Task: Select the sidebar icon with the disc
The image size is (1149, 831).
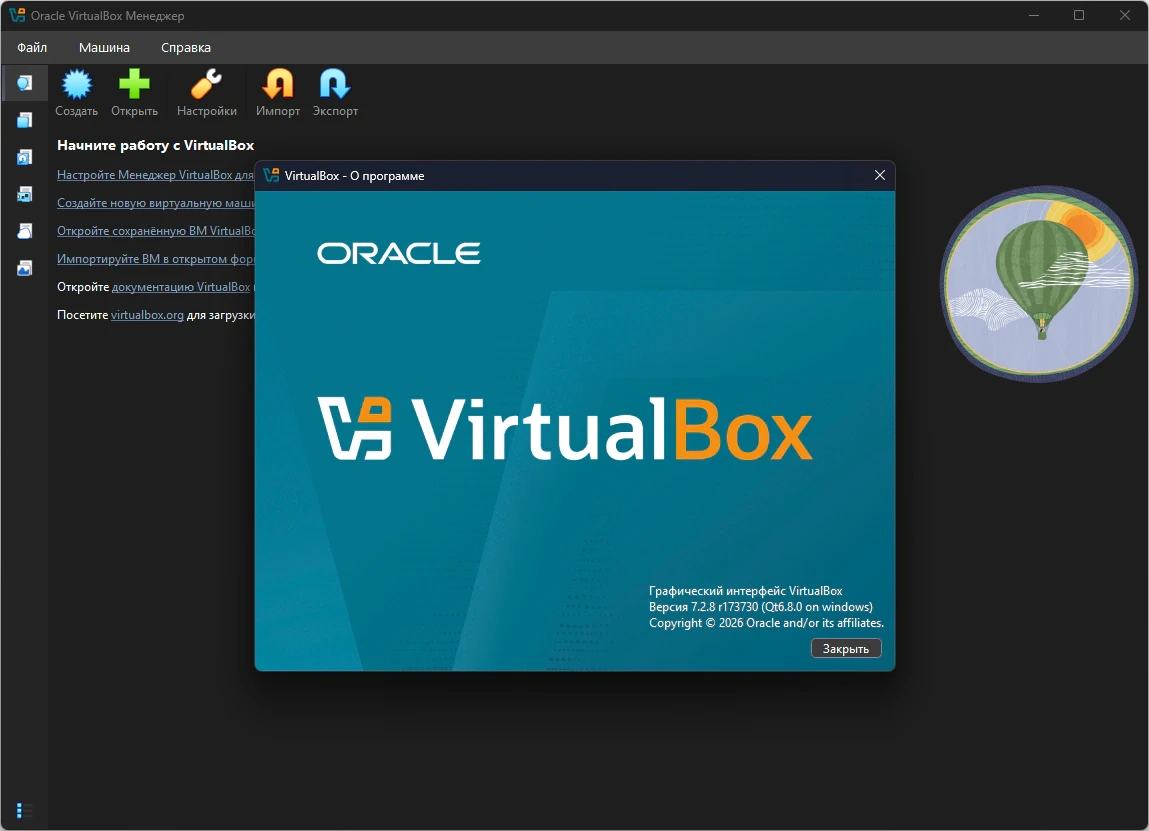Action: click(x=25, y=157)
